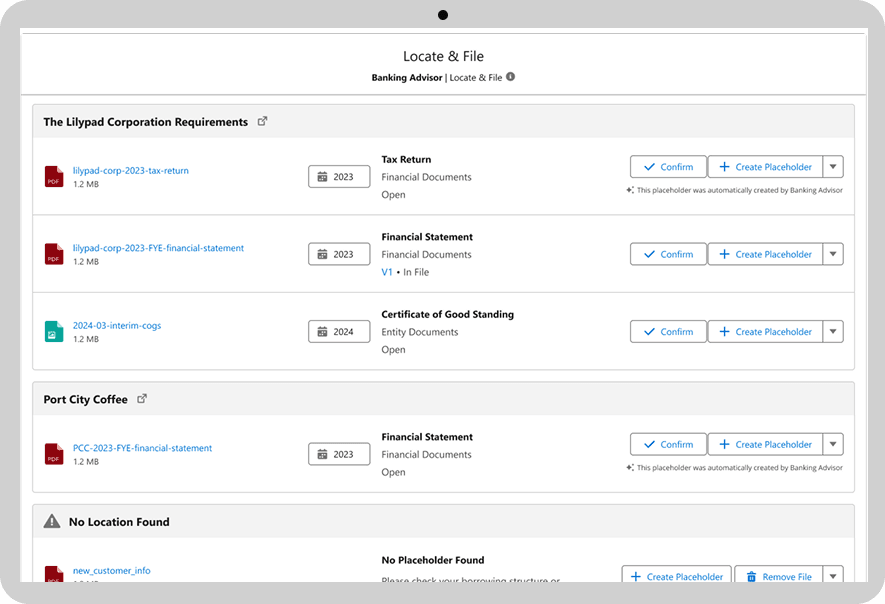Select the No Placeholder Found label

point(433,560)
